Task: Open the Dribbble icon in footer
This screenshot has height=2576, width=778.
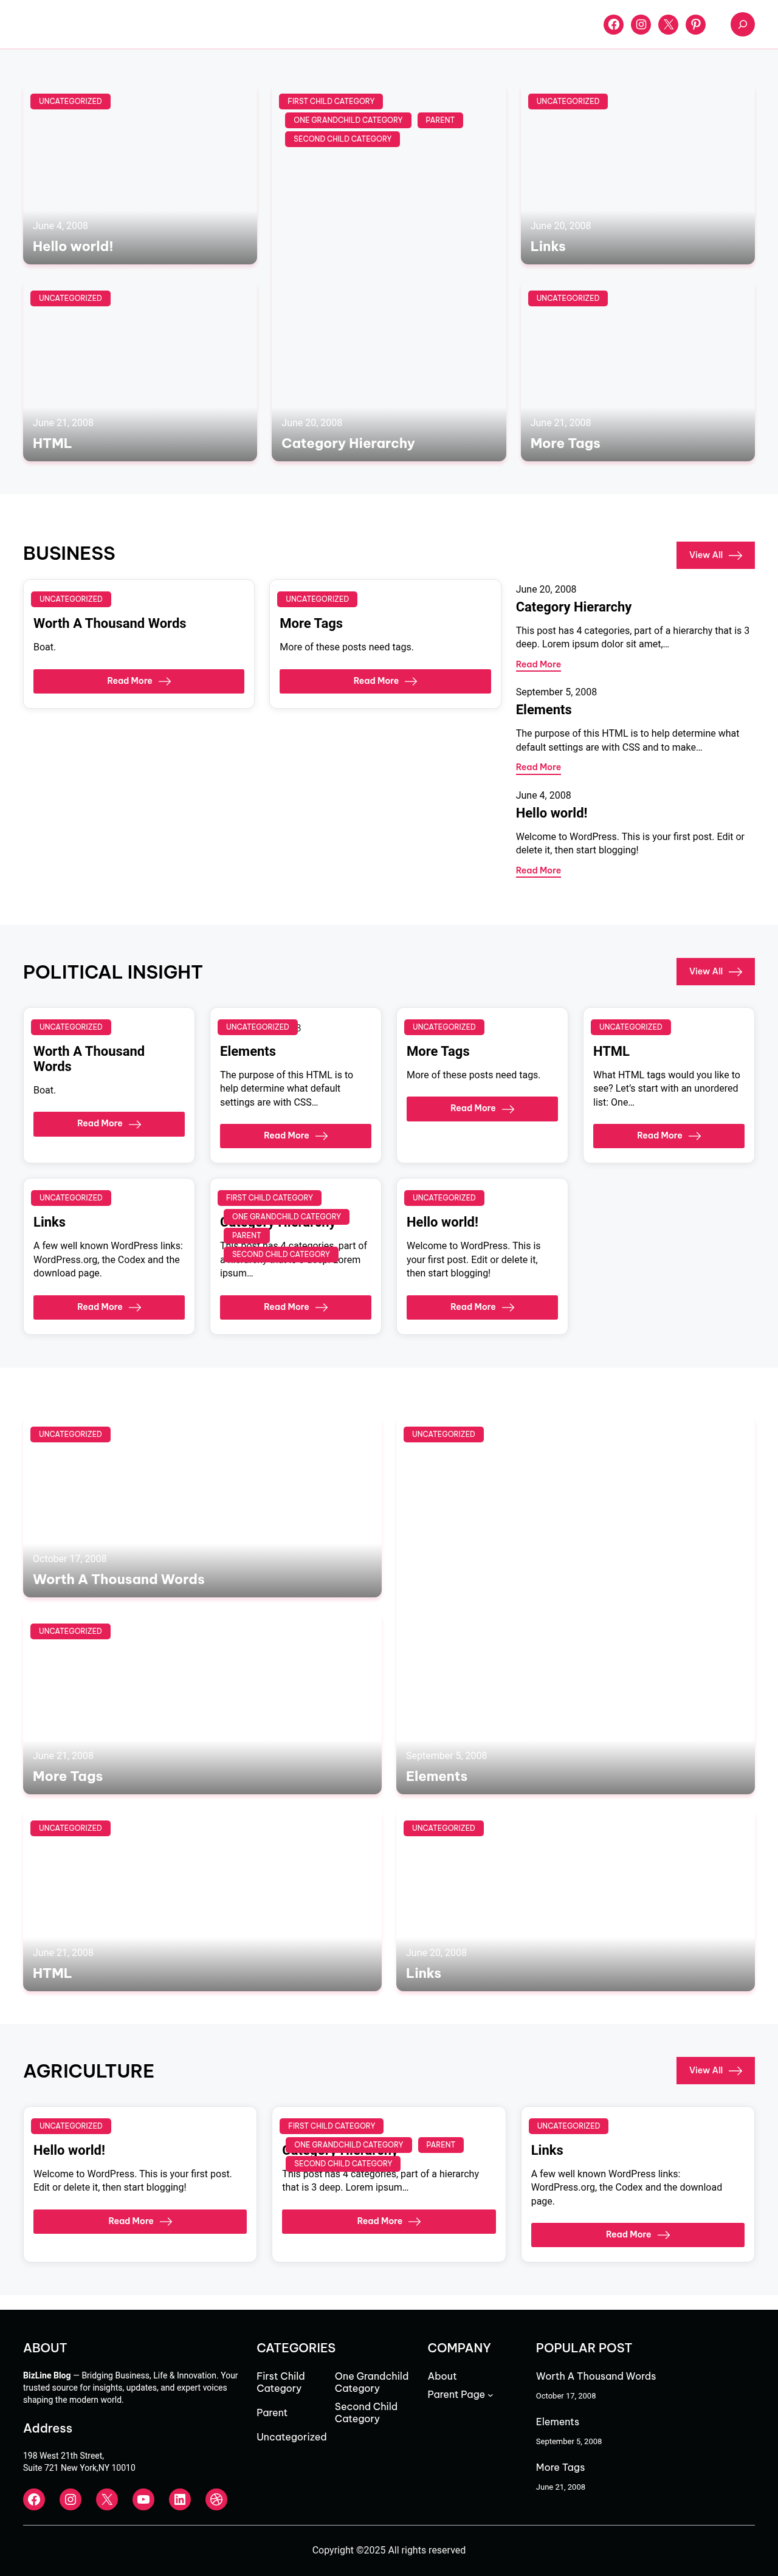Action: pos(216,2499)
